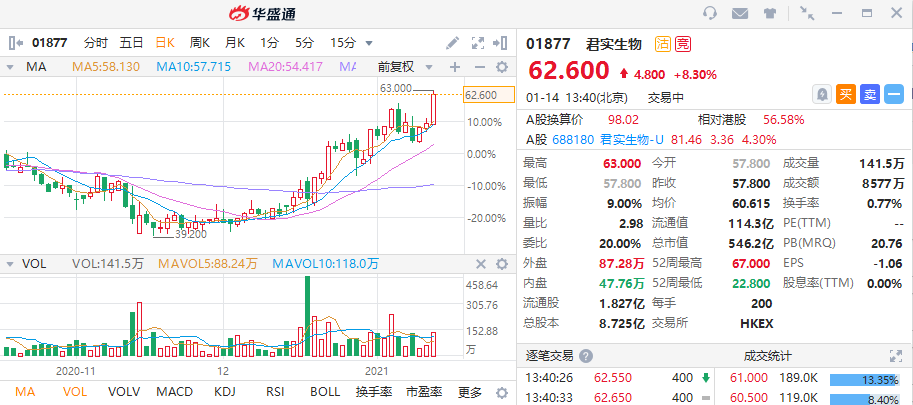Viewport: 913px width, 405px height.
Task: Open the messages envelope icon
Action: pos(740,13)
